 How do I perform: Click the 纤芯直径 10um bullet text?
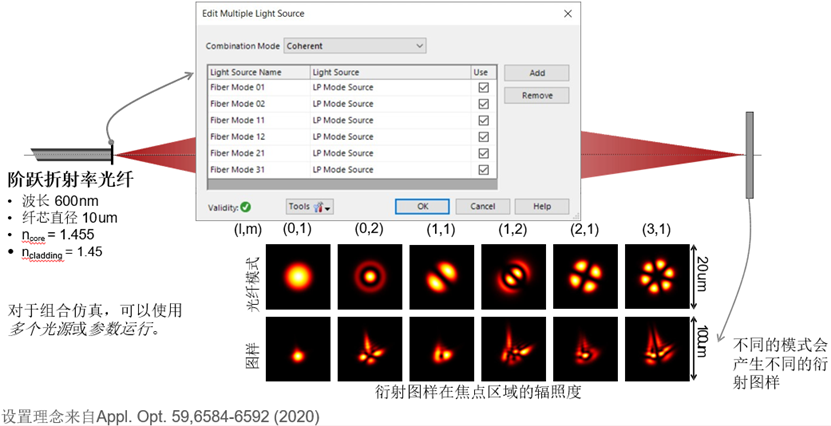[69, 218]
